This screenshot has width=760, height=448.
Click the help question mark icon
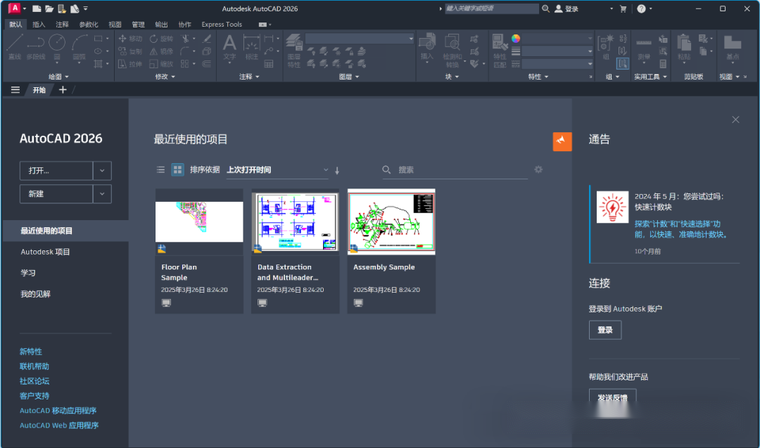641,9
